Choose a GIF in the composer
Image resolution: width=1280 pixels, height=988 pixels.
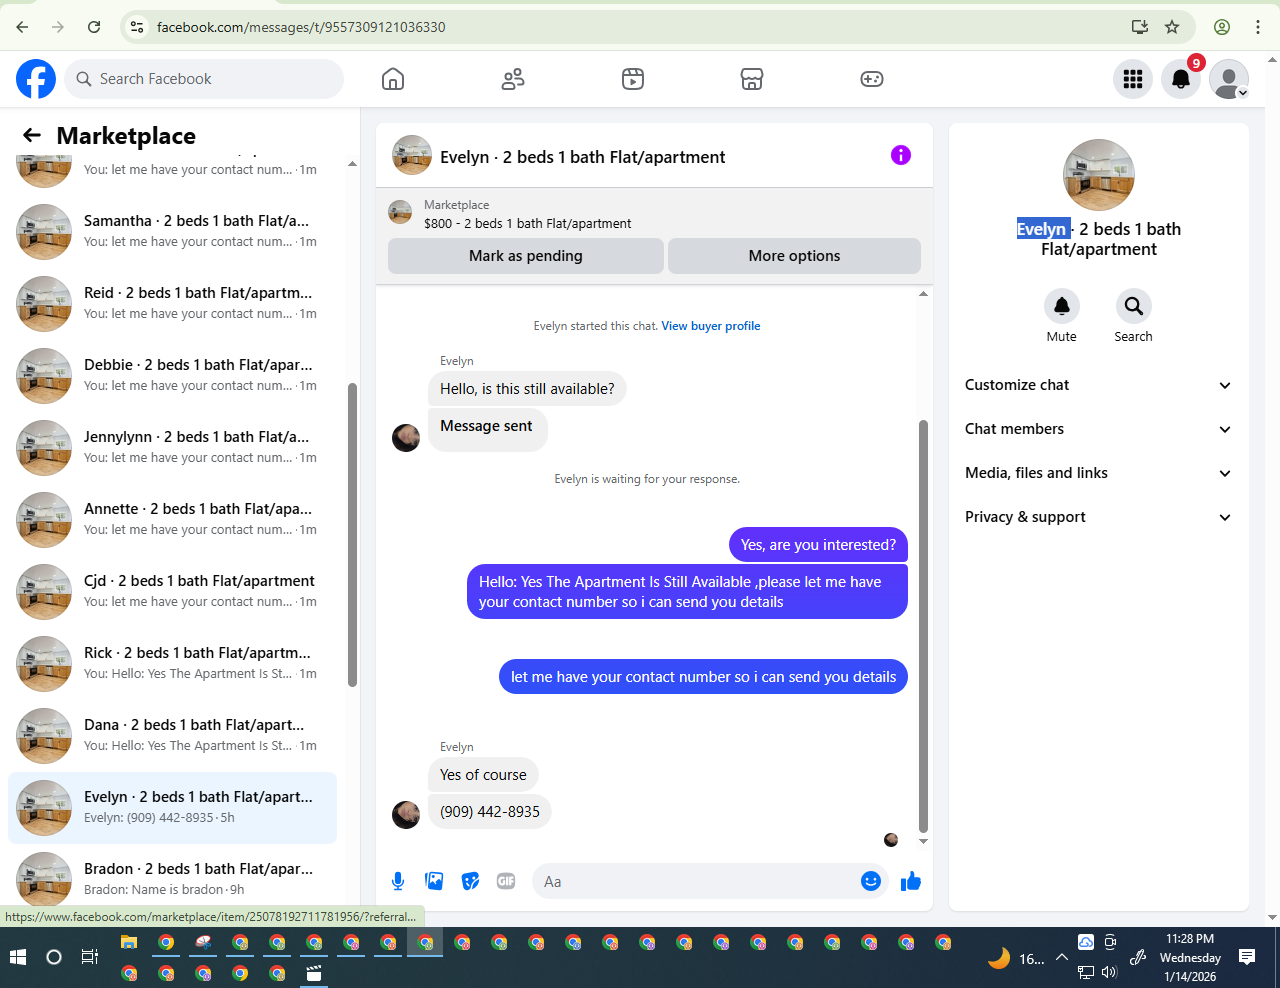(x=506, y=881)
